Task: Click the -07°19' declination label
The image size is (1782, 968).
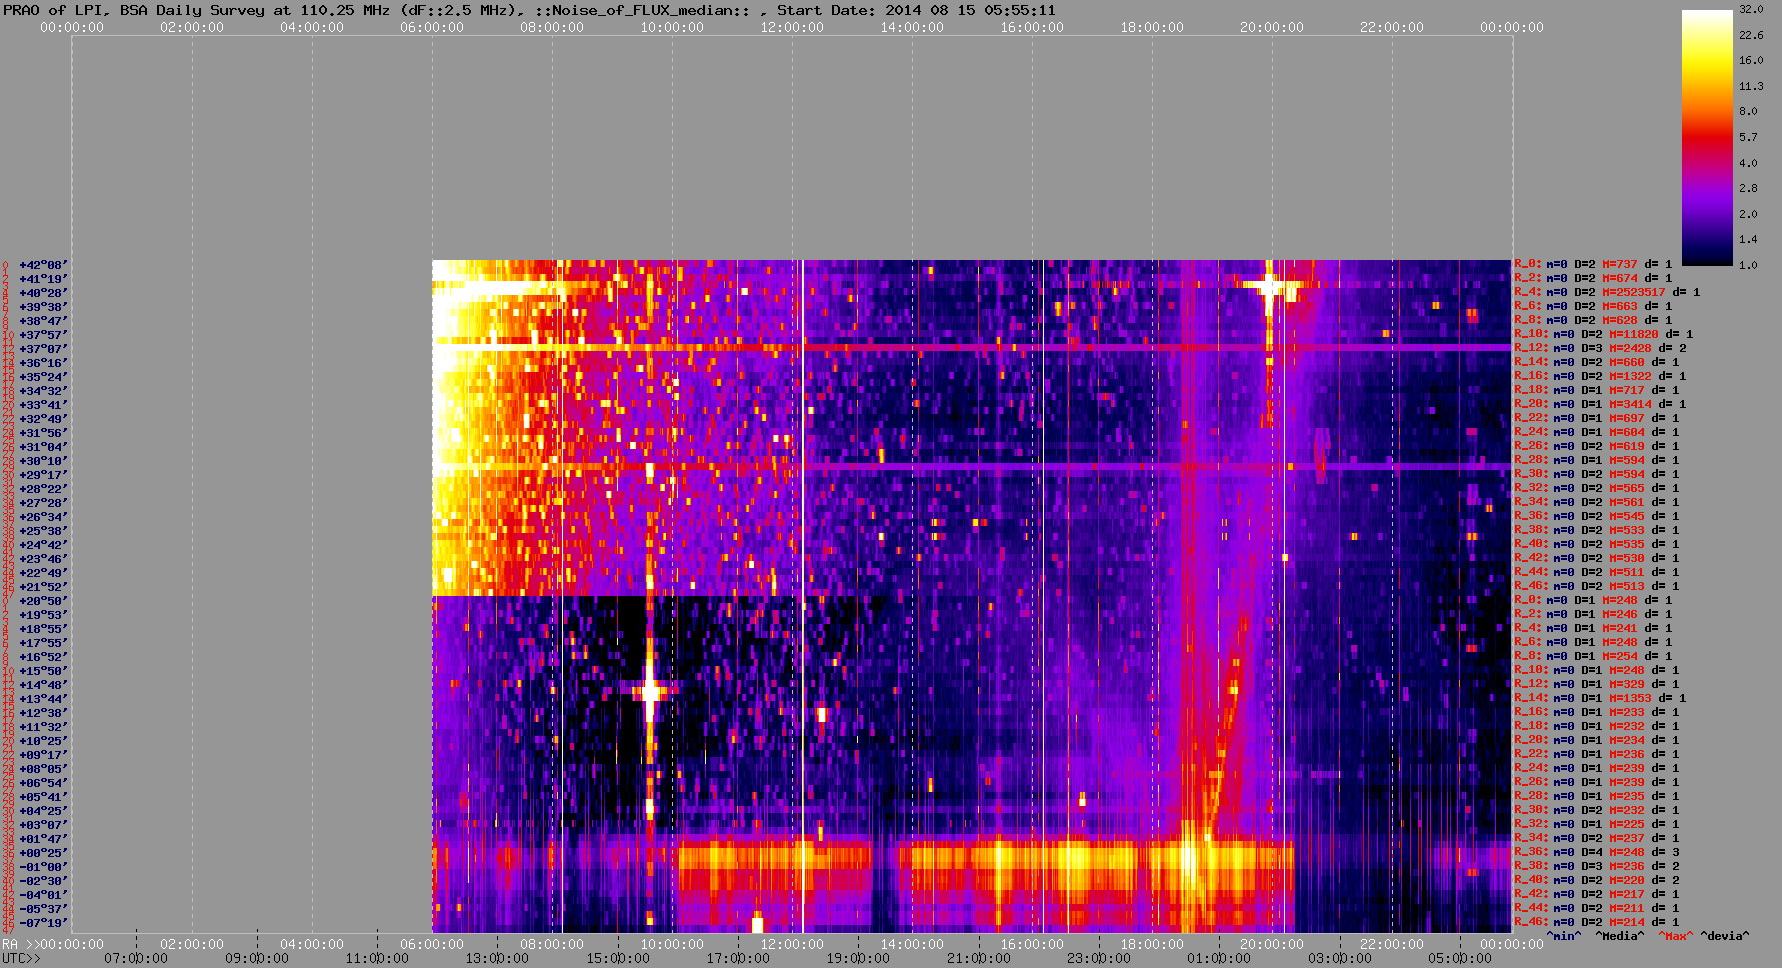Action: [43, 923]
